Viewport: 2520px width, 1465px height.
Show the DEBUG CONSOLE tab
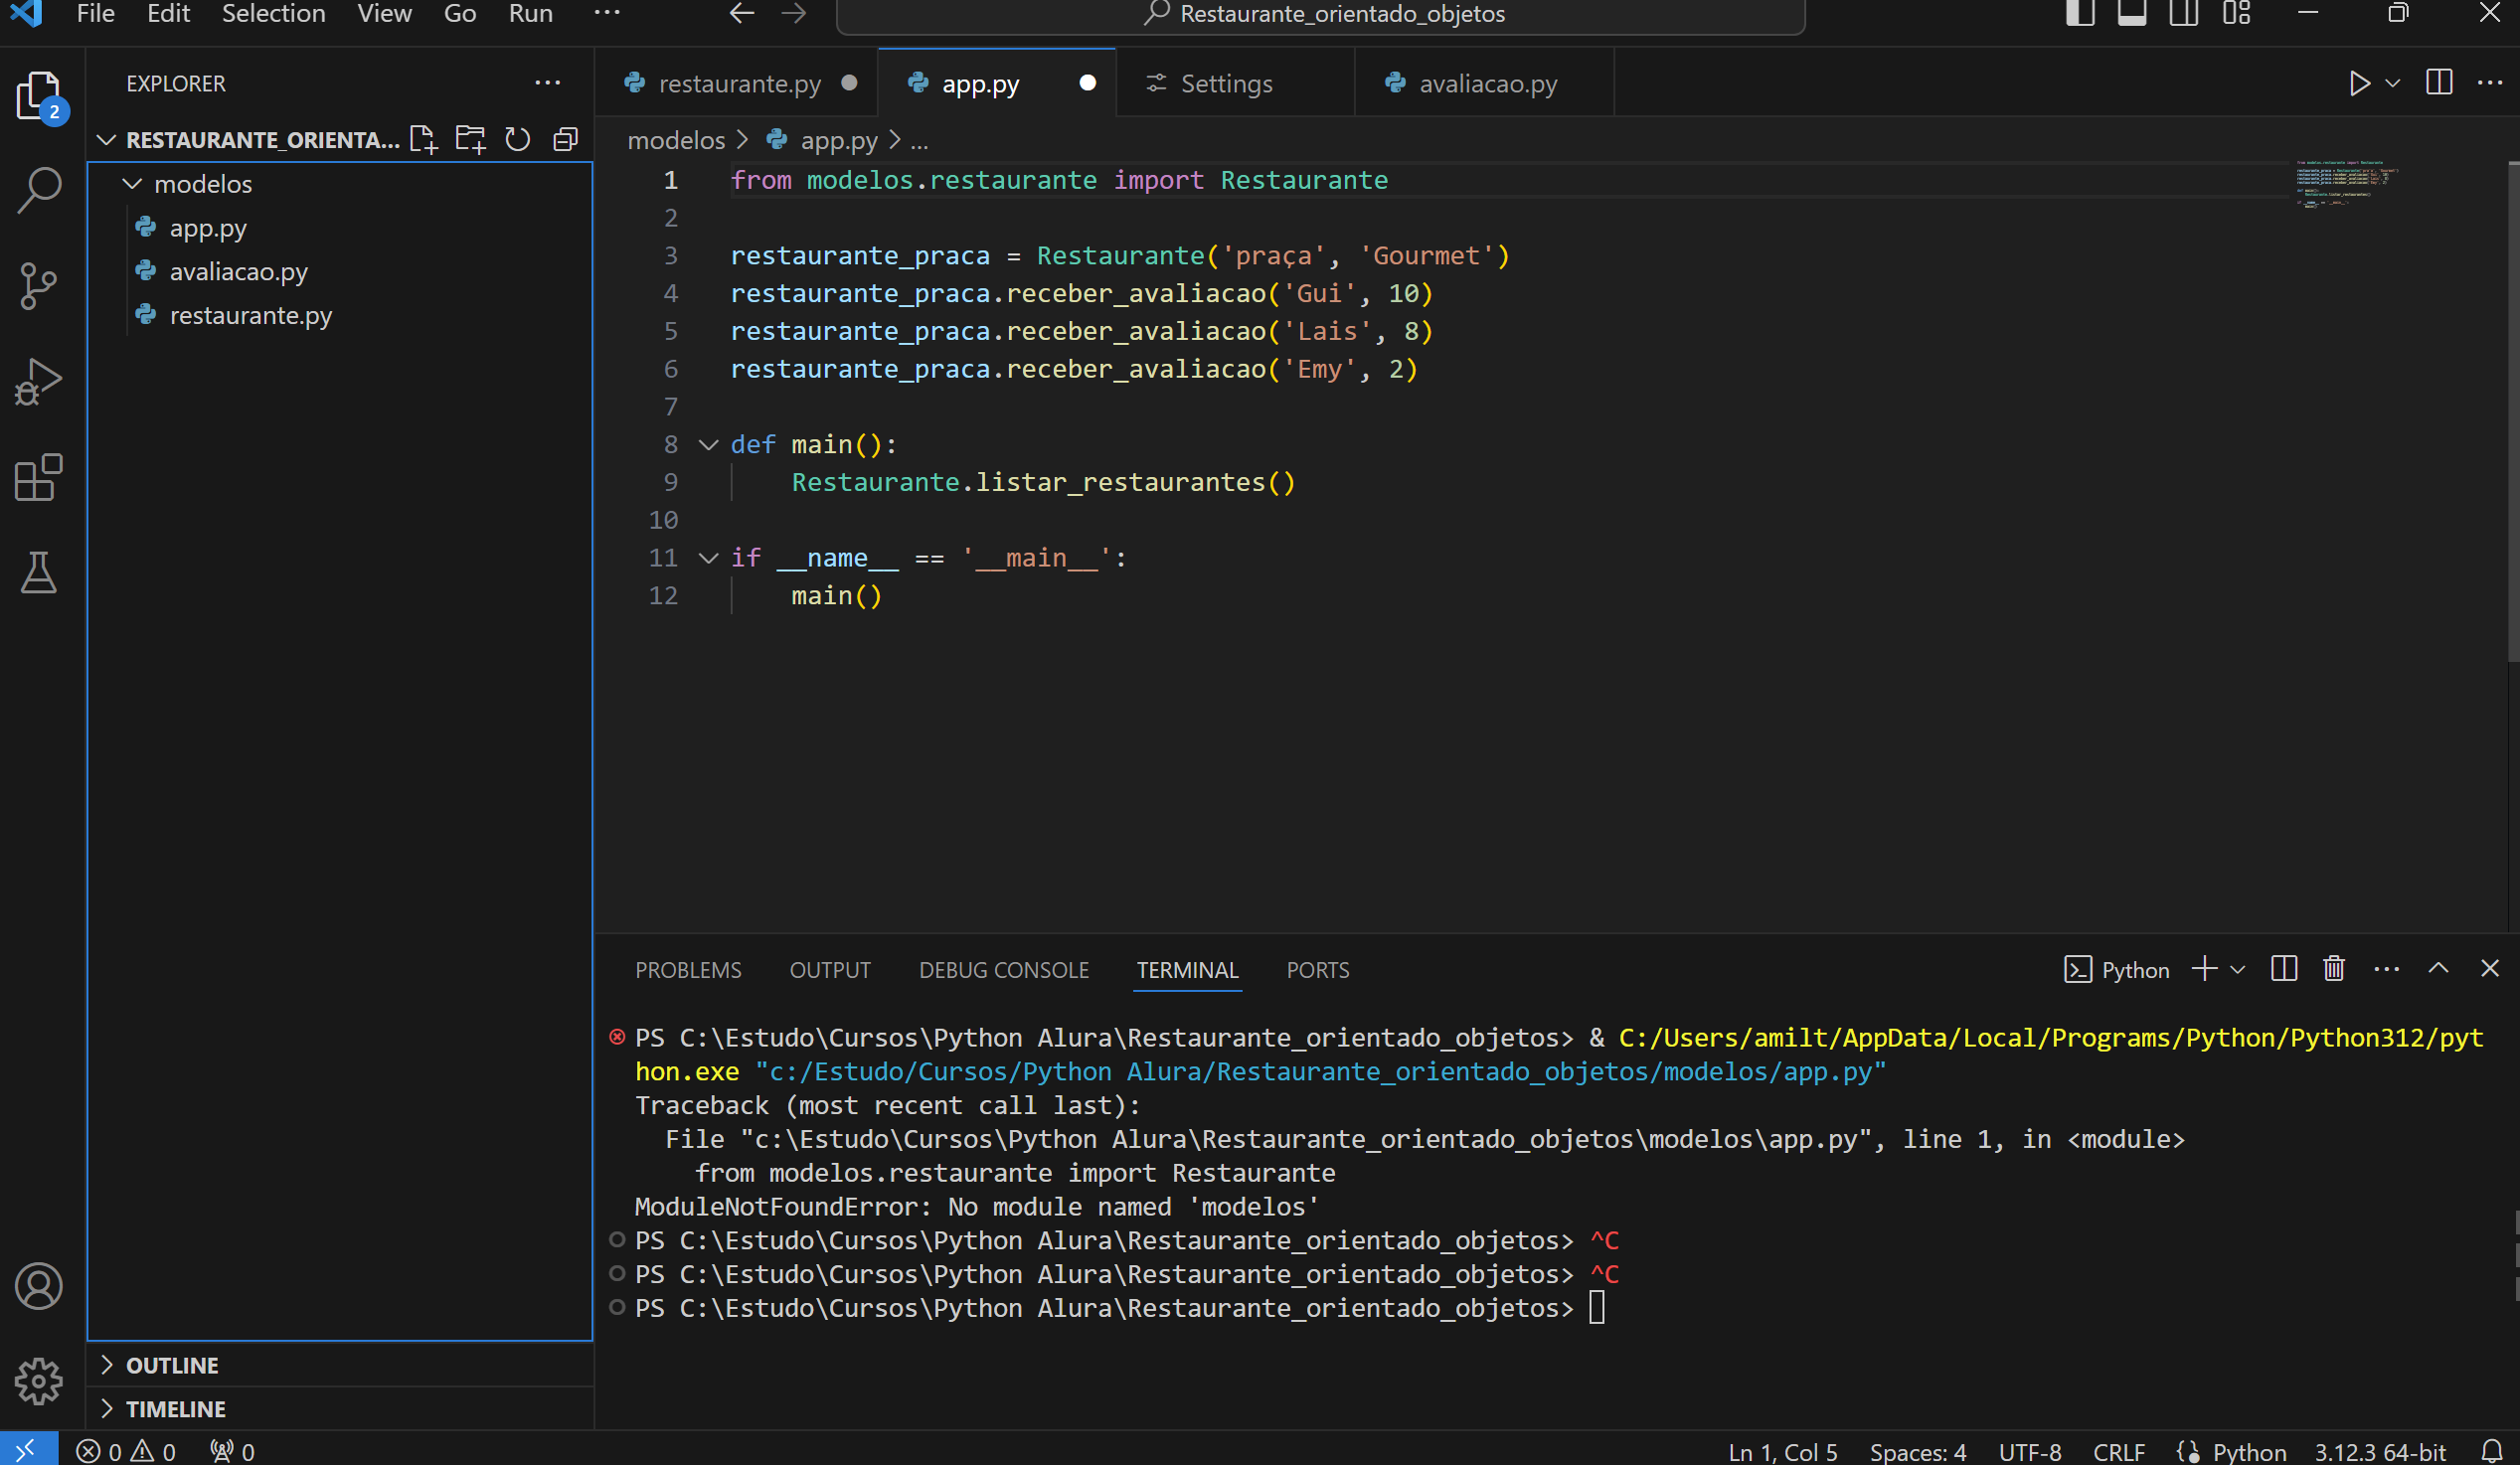coord(1003,969)
